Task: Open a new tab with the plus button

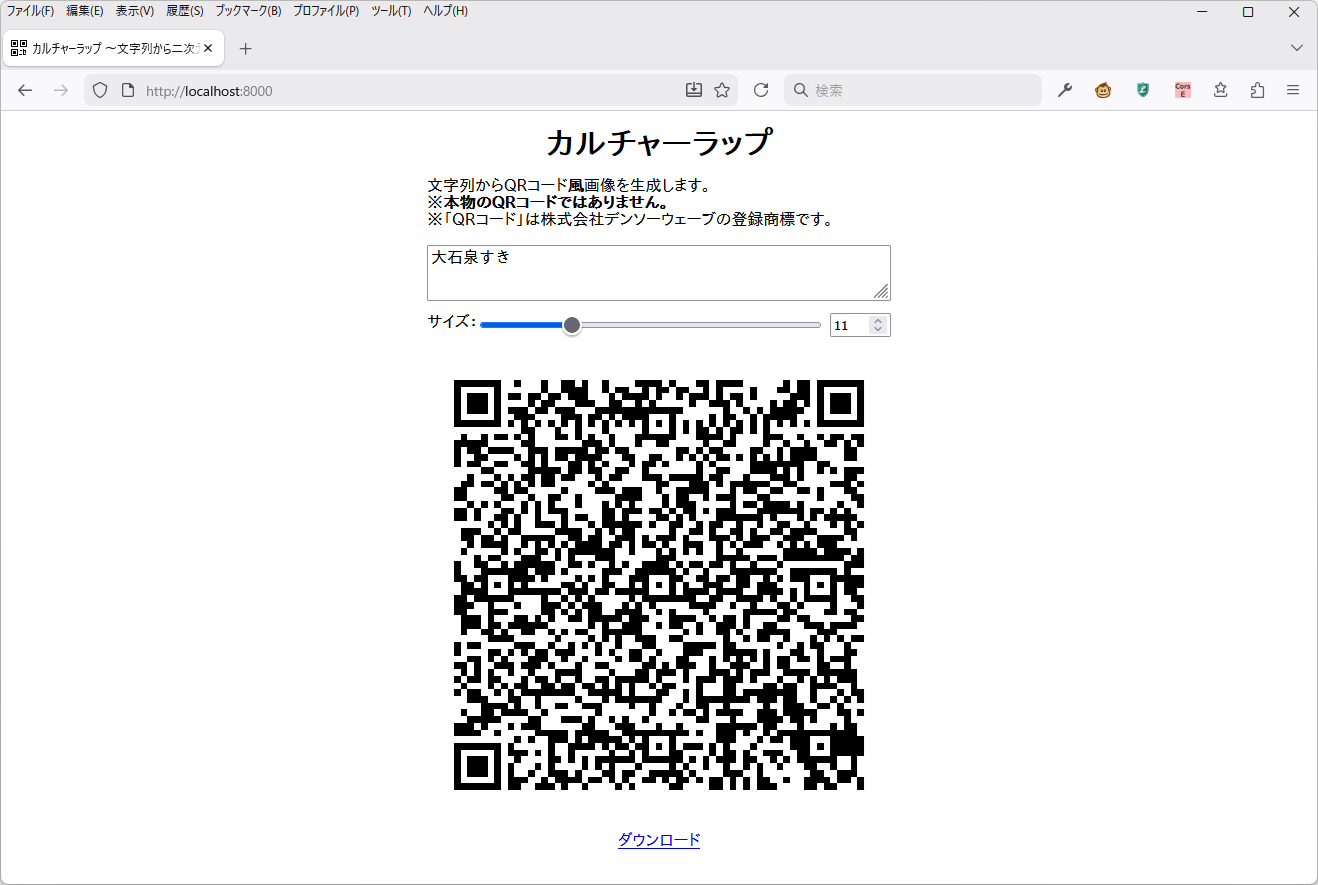Action: click(x=245, y=47)
